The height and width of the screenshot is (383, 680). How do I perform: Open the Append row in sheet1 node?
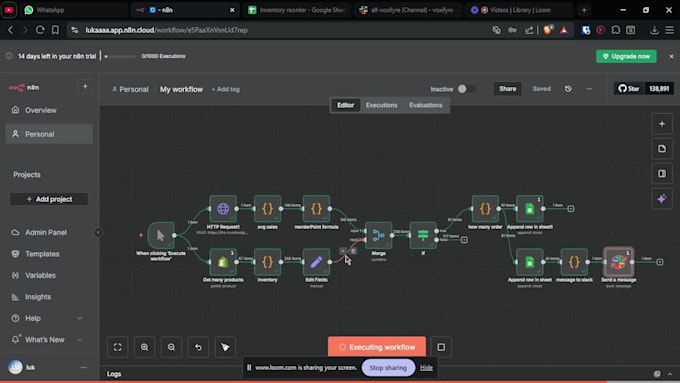530,209
